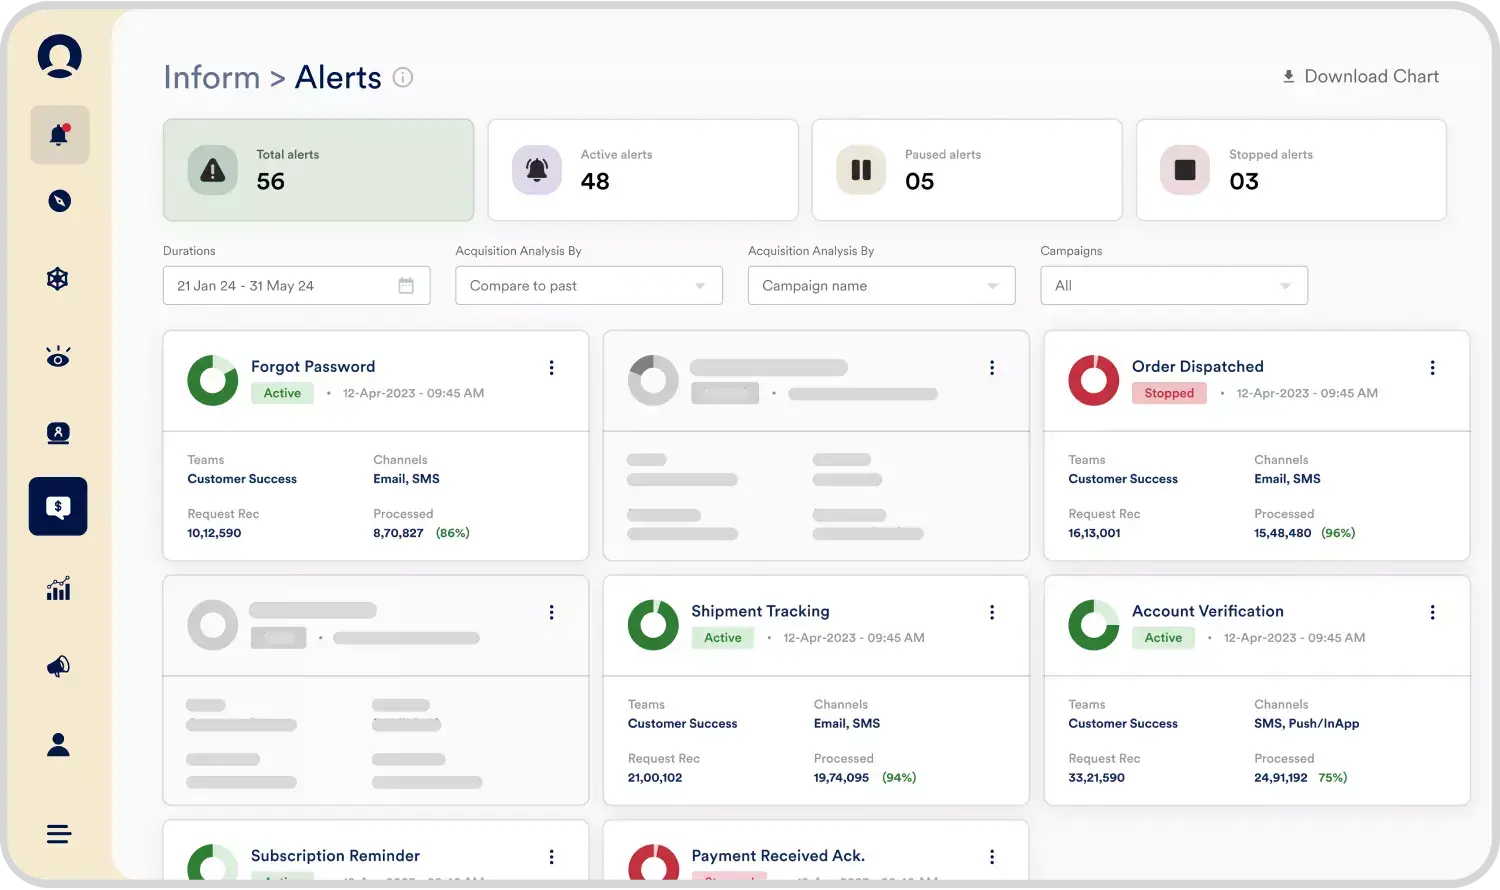Click the eye monitoring icon in sidebar
The height and width of the screenshot is (890, 1500).
(x=58, y=356)
